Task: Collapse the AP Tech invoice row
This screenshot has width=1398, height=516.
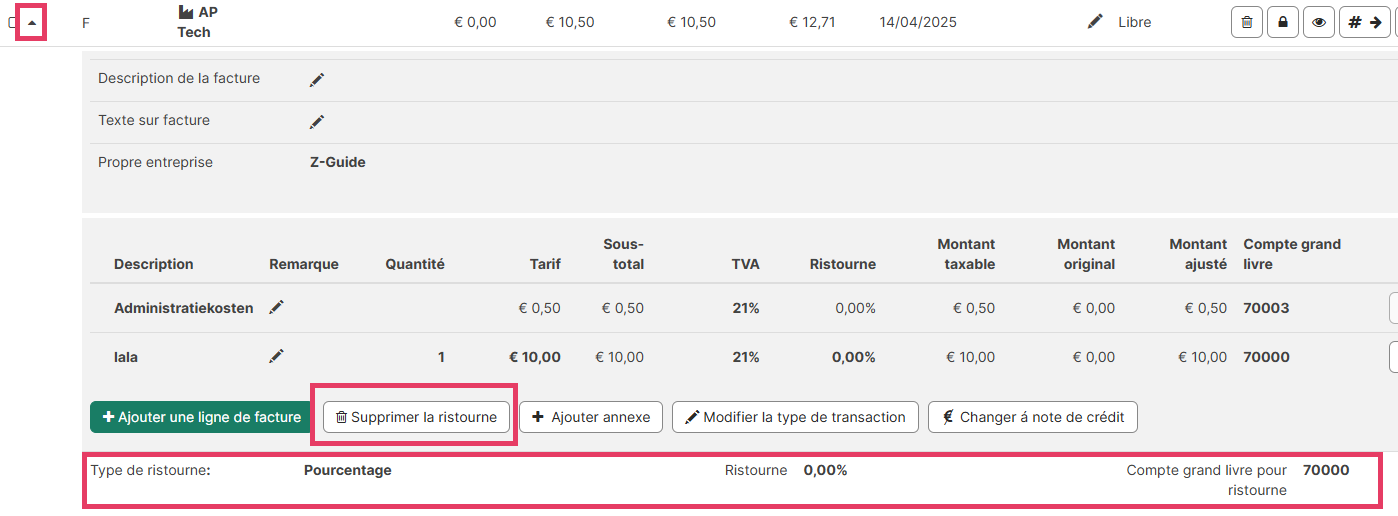Action: [x=32, y=22]
